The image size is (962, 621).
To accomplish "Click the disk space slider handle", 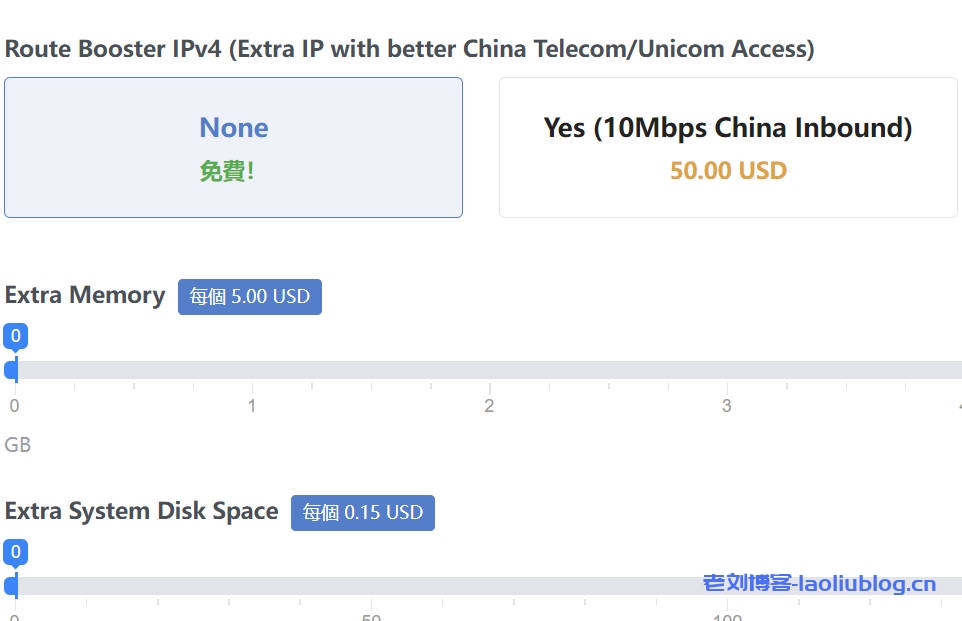I will (12, 586).
